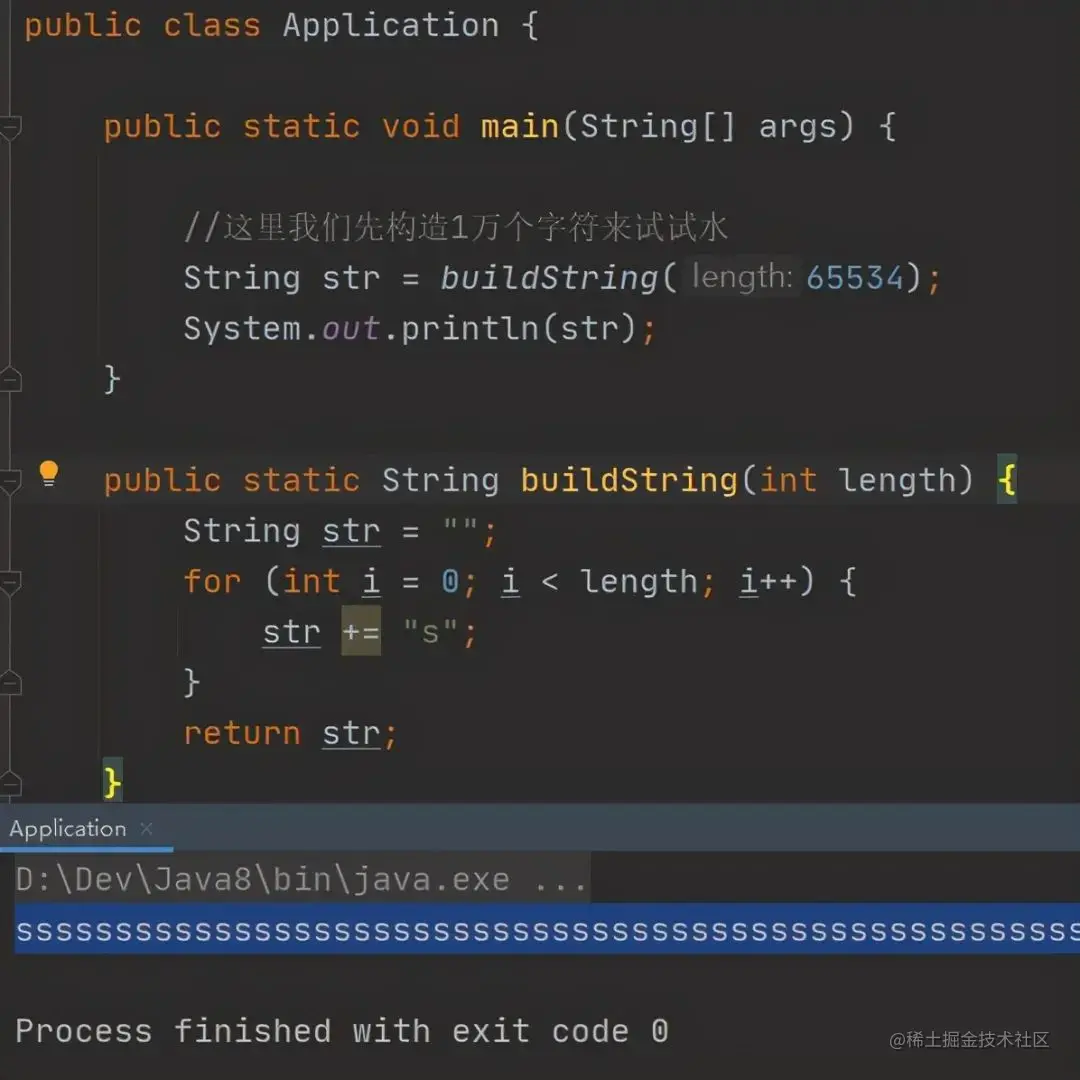Close the Application run tab
This screenshot has height=1080, width=1080.
point(146,829)
